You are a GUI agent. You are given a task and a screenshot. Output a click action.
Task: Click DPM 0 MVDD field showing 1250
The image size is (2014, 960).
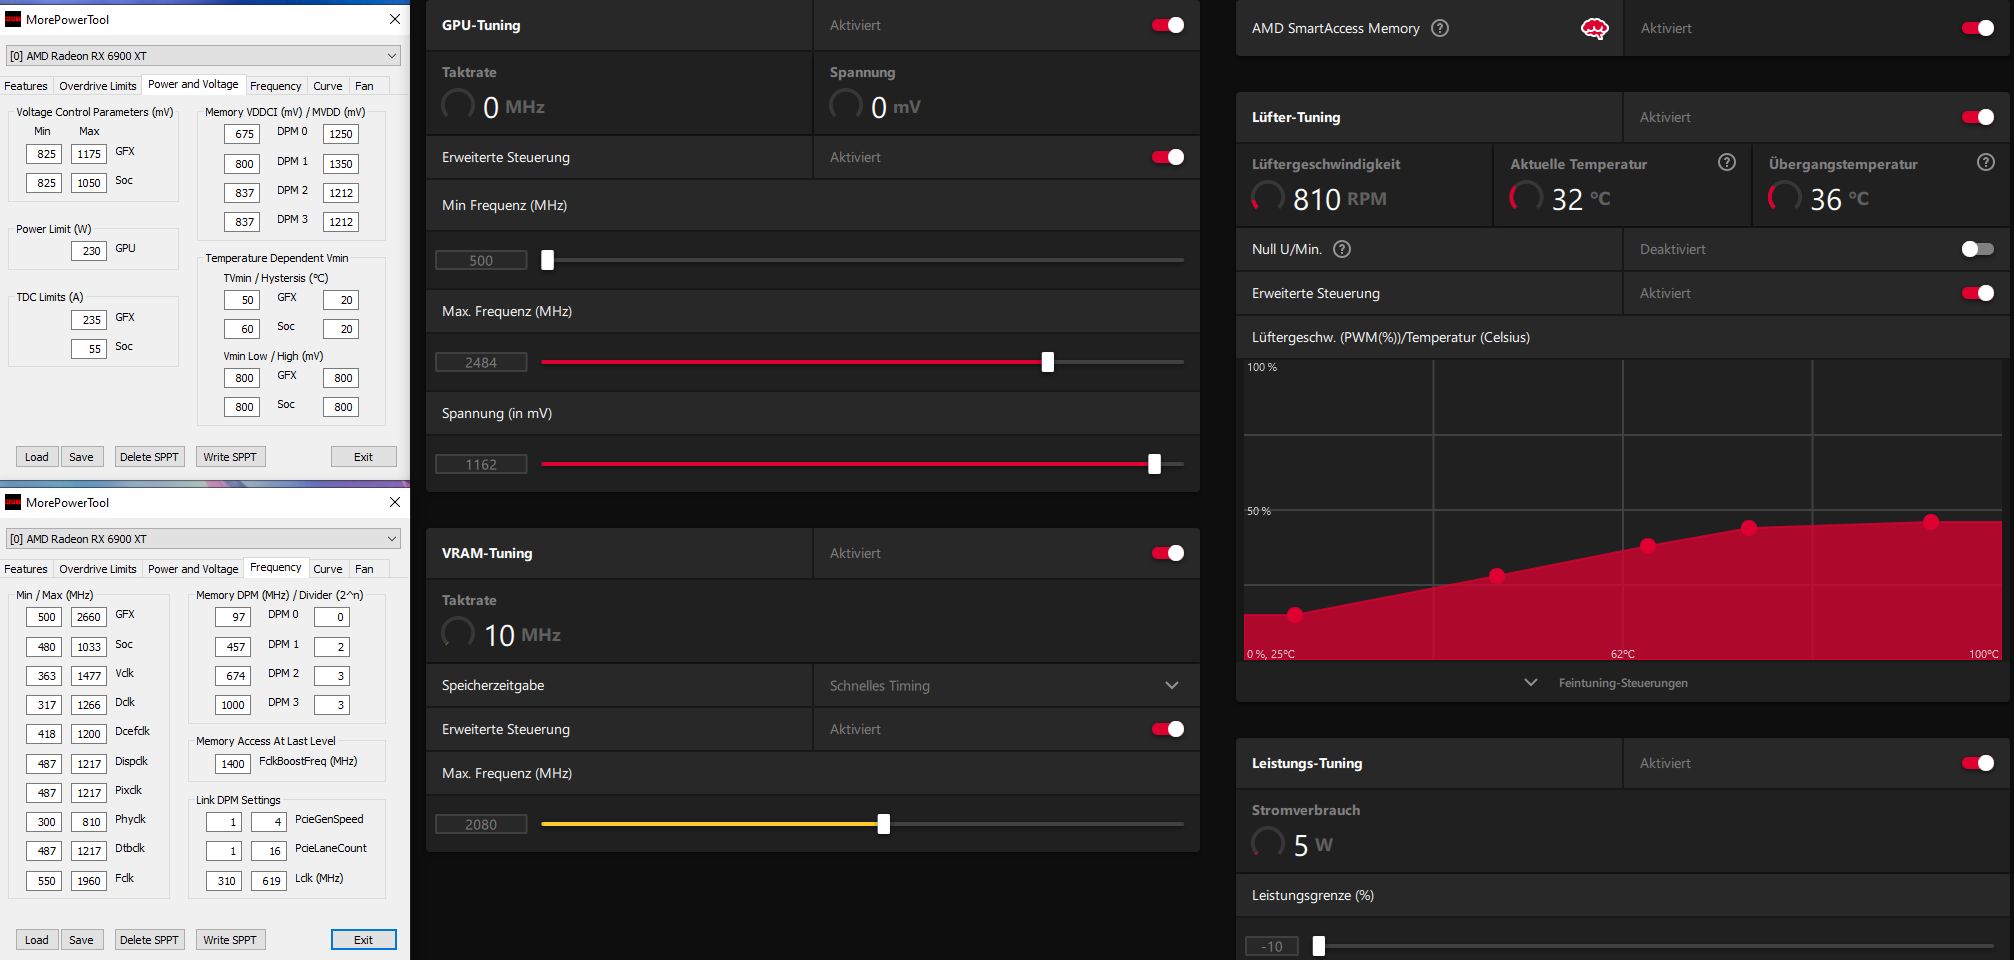tap(341, 134)
